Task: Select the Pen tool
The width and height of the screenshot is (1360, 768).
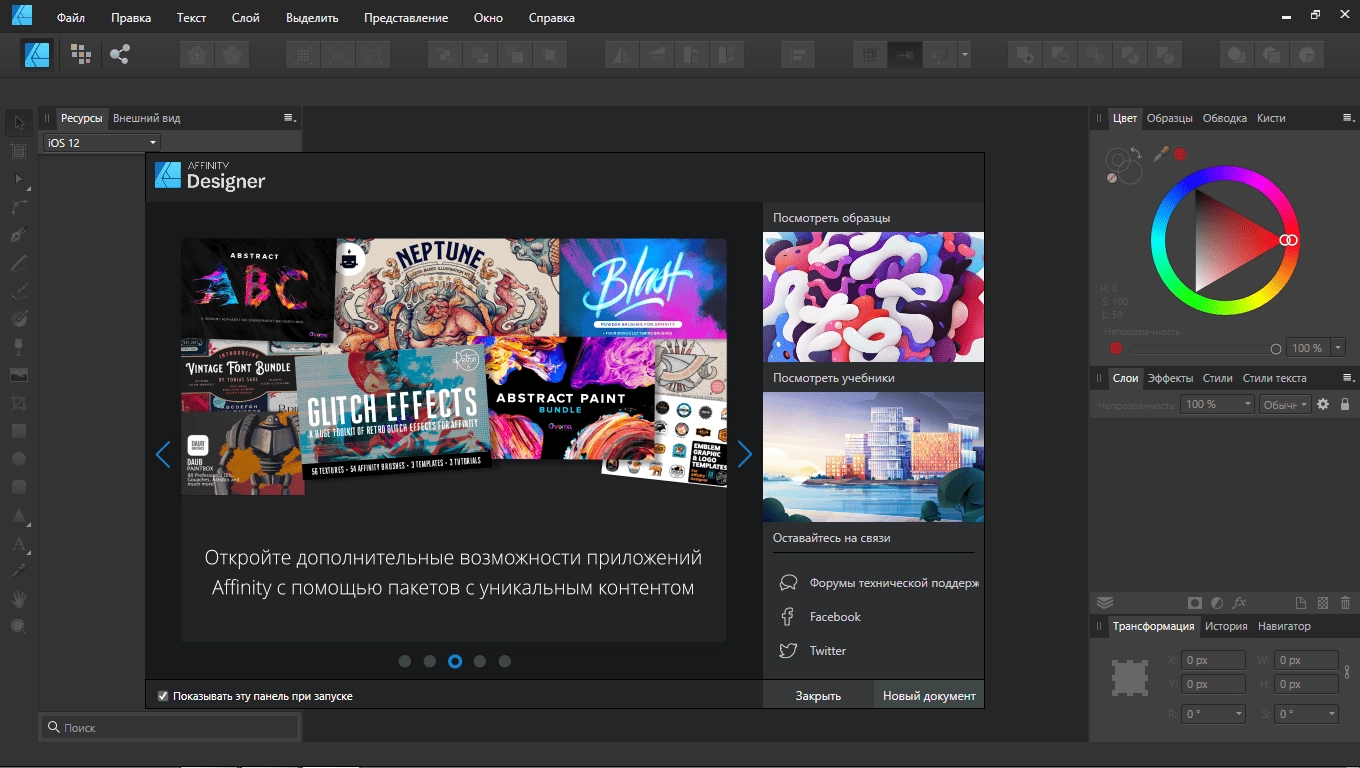Action: (18, 235)
